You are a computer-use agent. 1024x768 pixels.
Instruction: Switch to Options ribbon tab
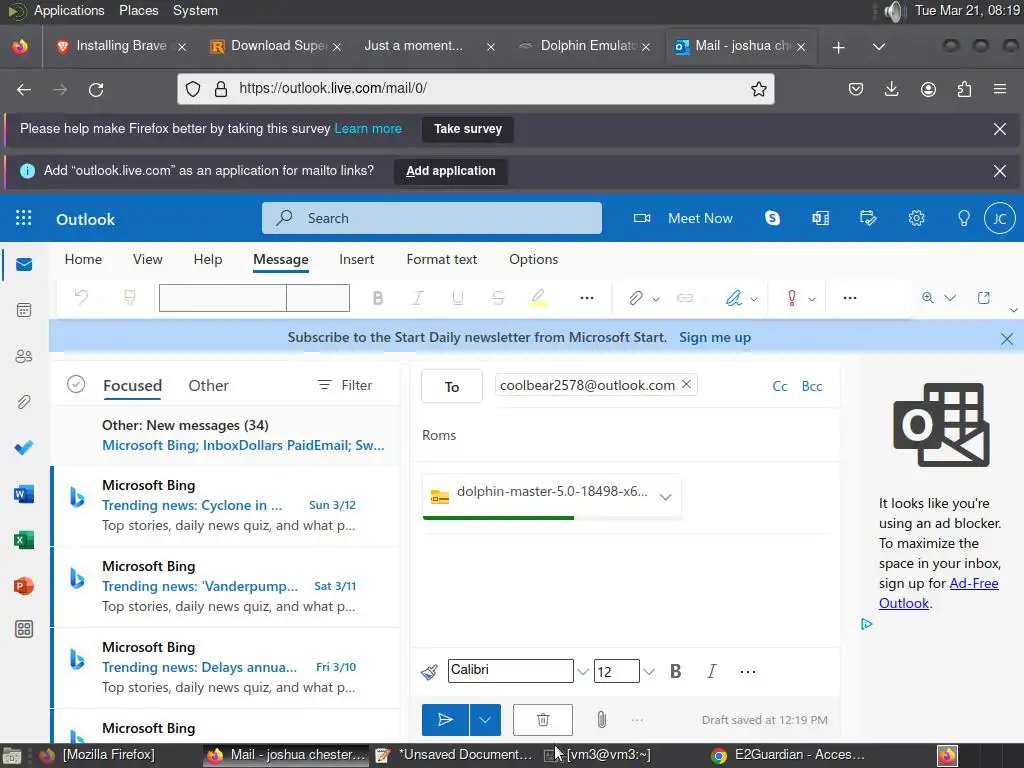(534, 259)
